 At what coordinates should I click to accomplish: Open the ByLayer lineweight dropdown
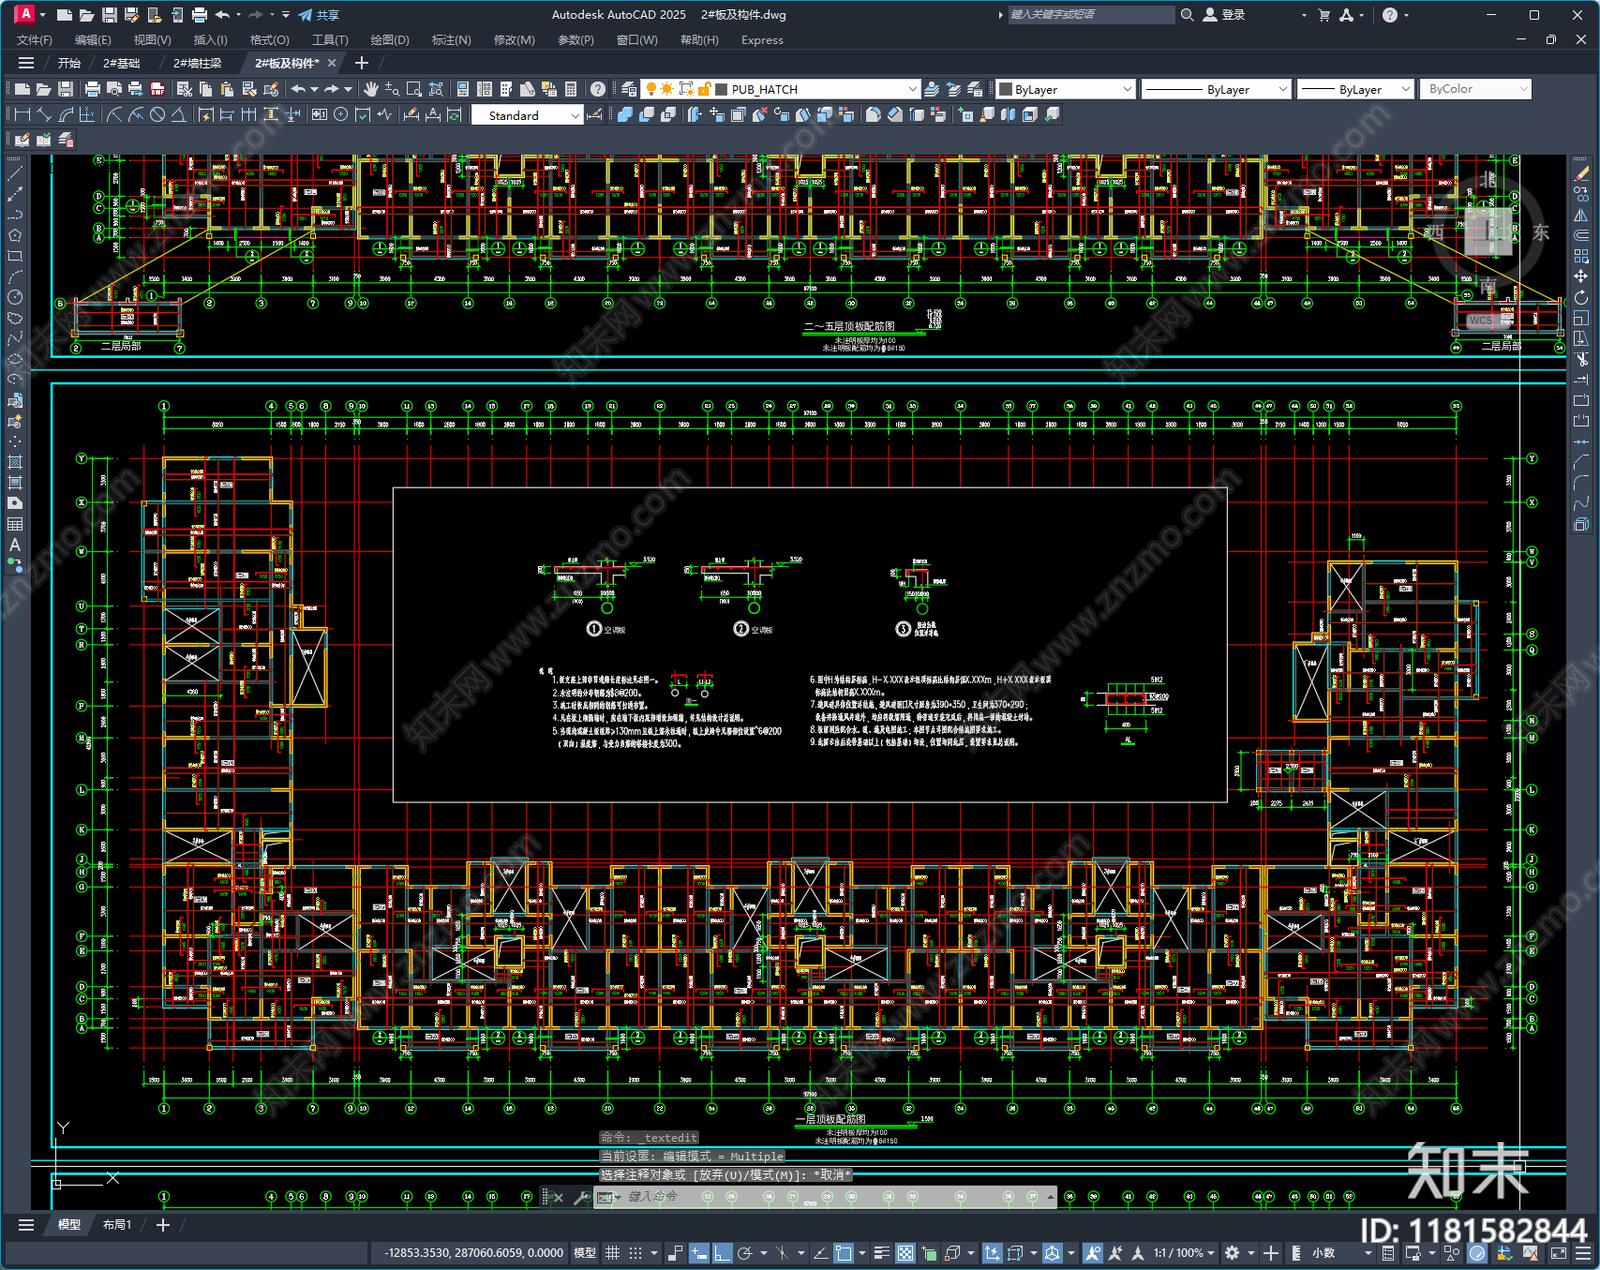click(x=1405, y=89)
